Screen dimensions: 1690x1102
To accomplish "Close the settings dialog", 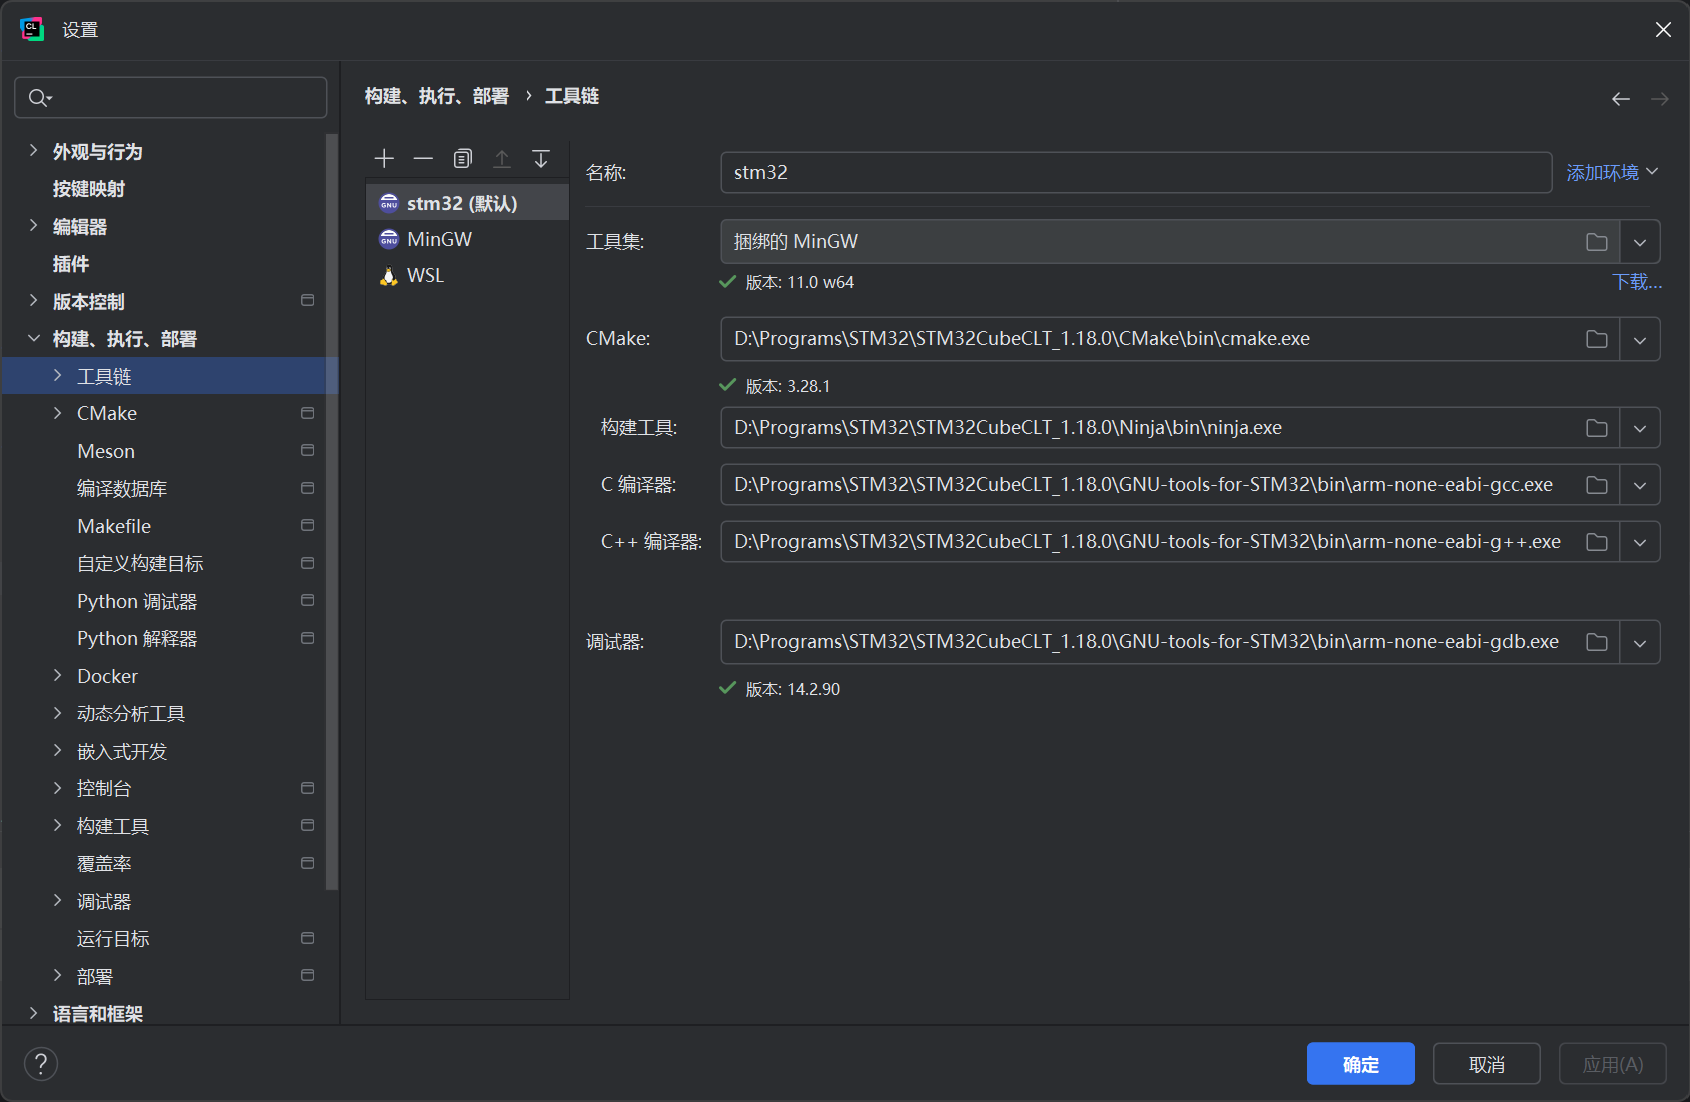I will (x=1663, y=30).
